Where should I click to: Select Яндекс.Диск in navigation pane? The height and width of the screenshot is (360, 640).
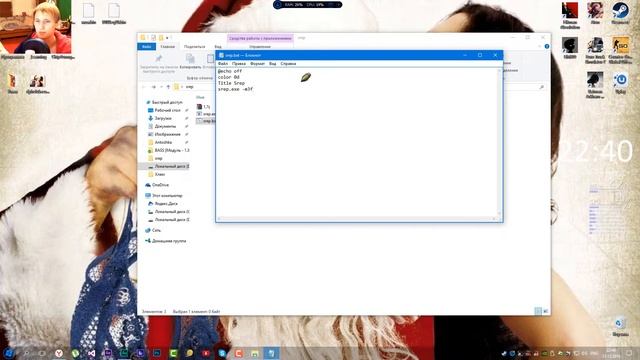coord(166,204)
